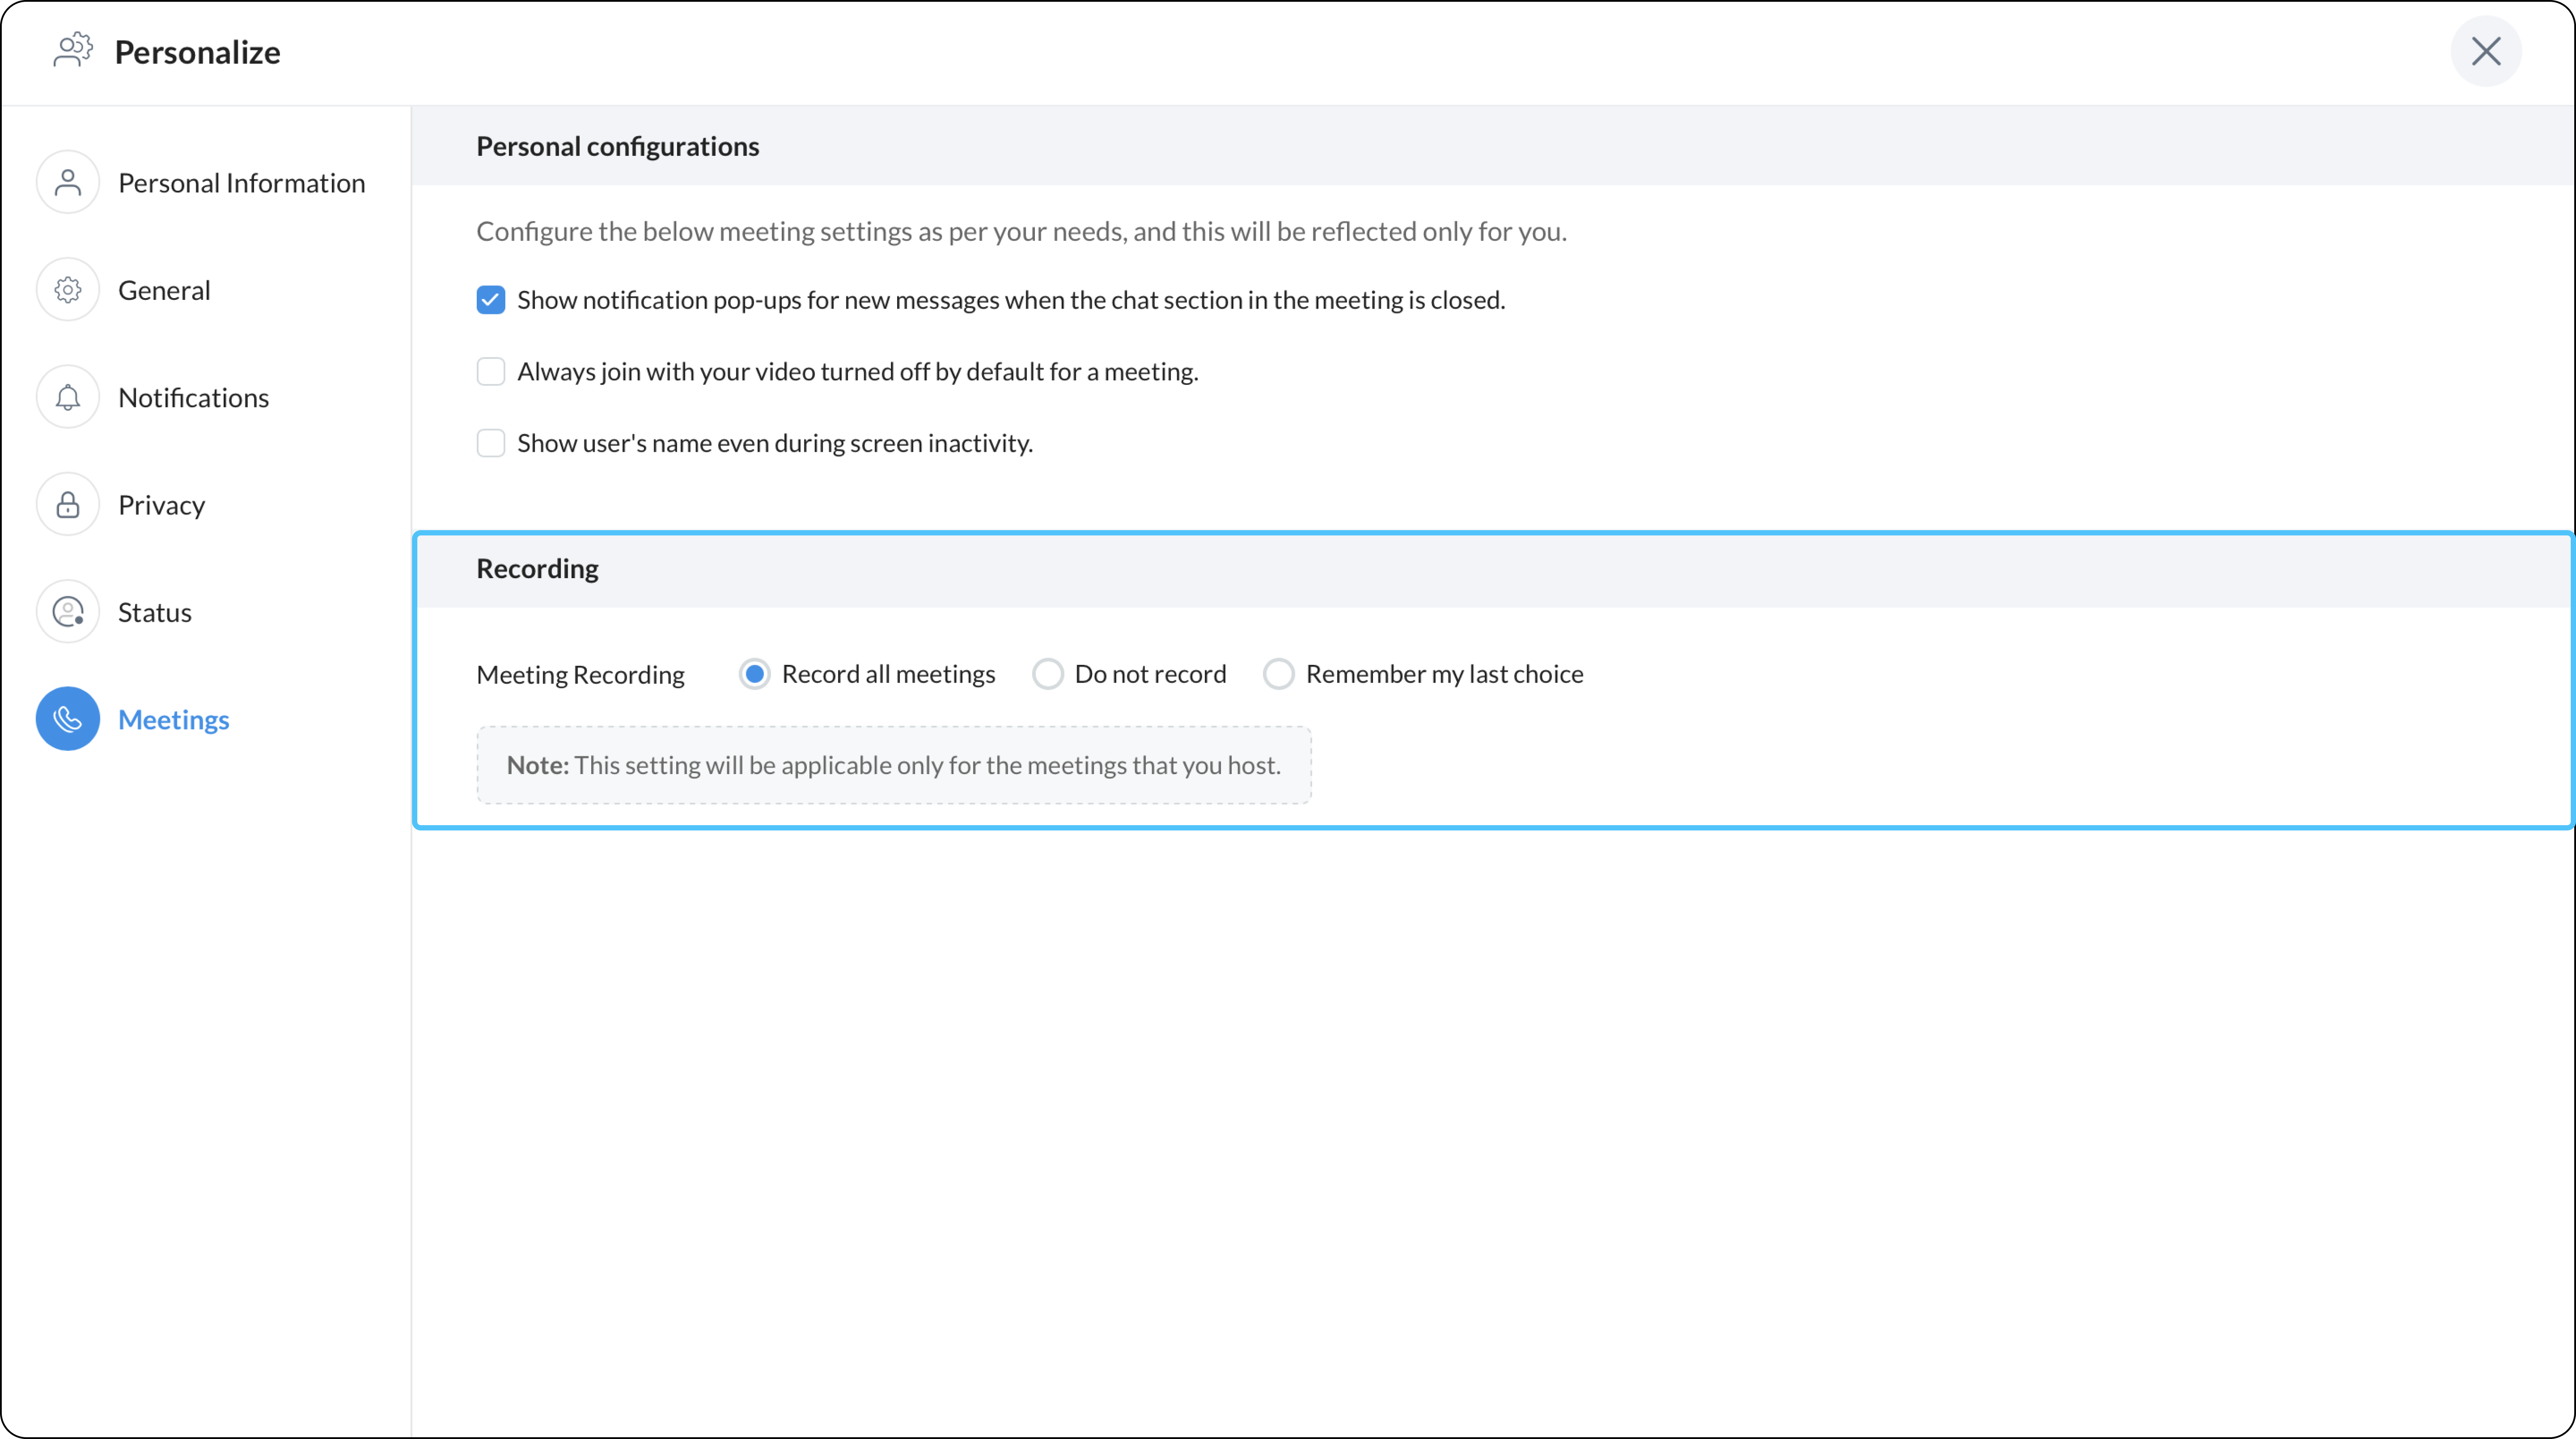Click the Notifications bell icon
The height and width of the screenshot is (1439, 2576).
[x=68, y=397]
